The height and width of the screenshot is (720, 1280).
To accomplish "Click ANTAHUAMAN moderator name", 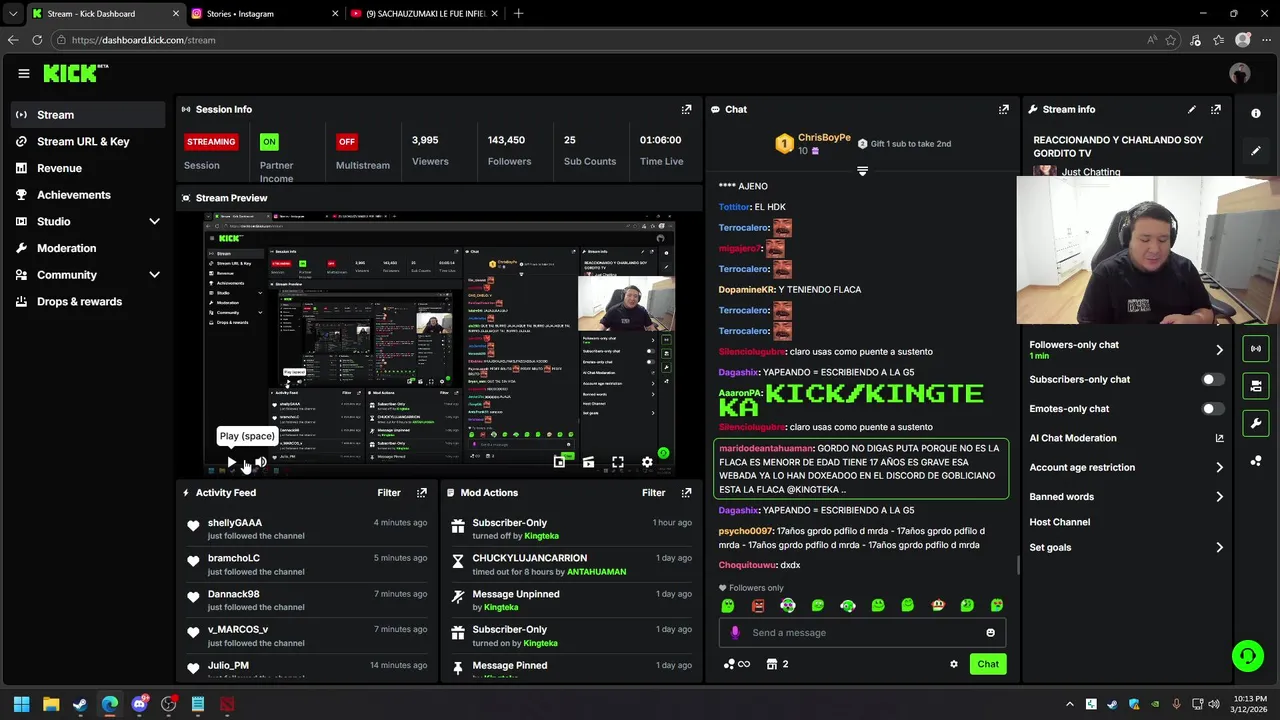I will click(x=596, y=572).
